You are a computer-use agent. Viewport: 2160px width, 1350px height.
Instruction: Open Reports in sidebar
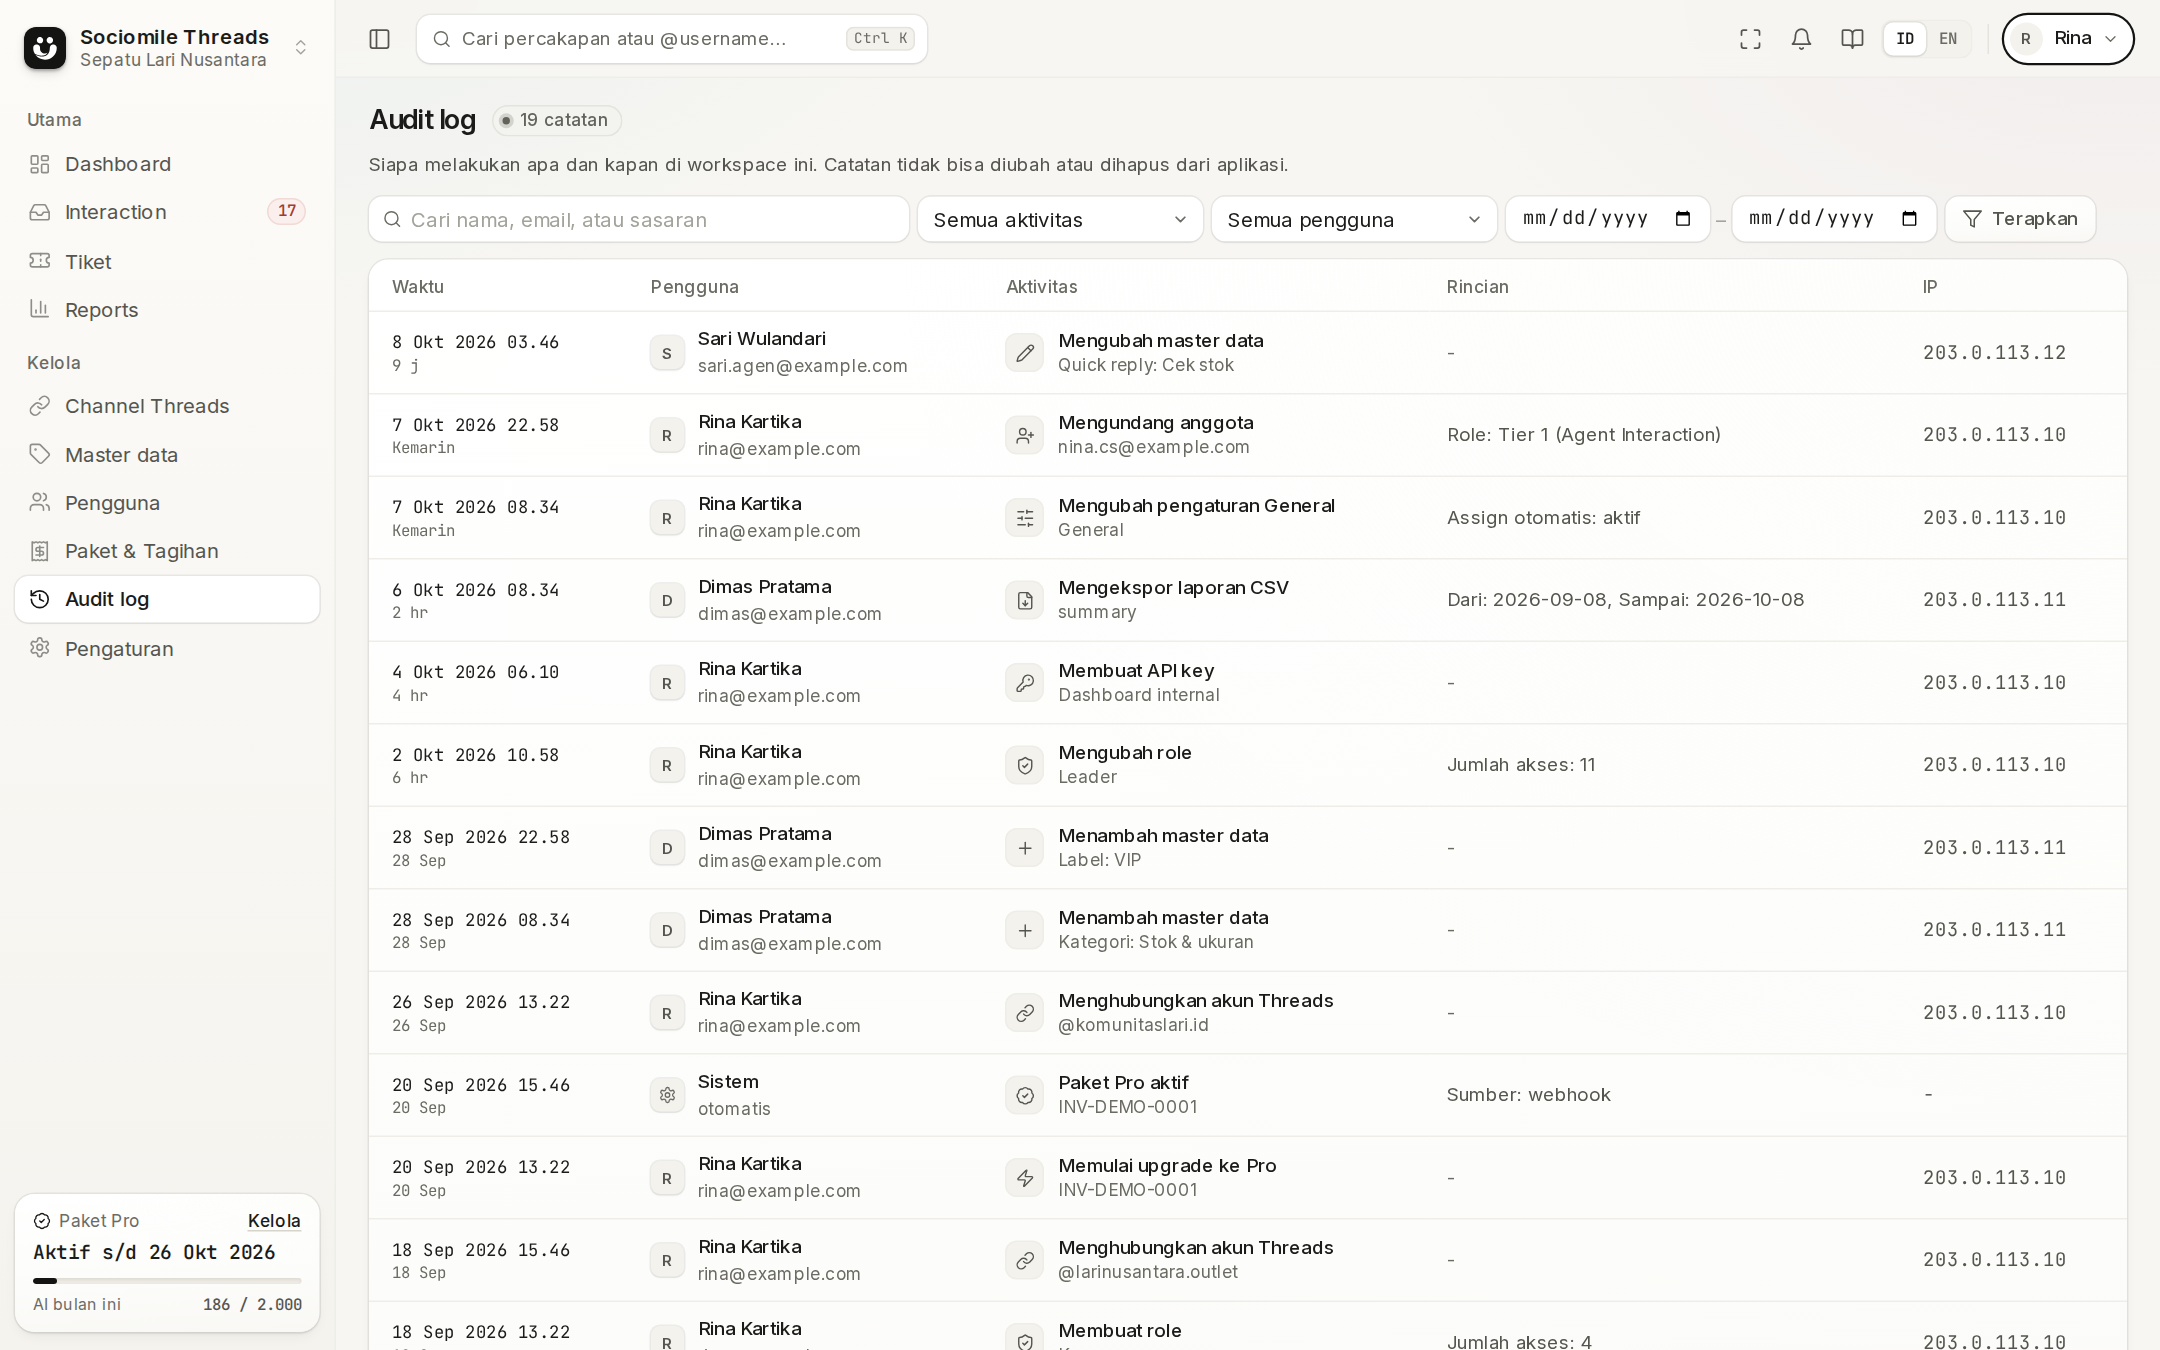click(x=167, y=310)
